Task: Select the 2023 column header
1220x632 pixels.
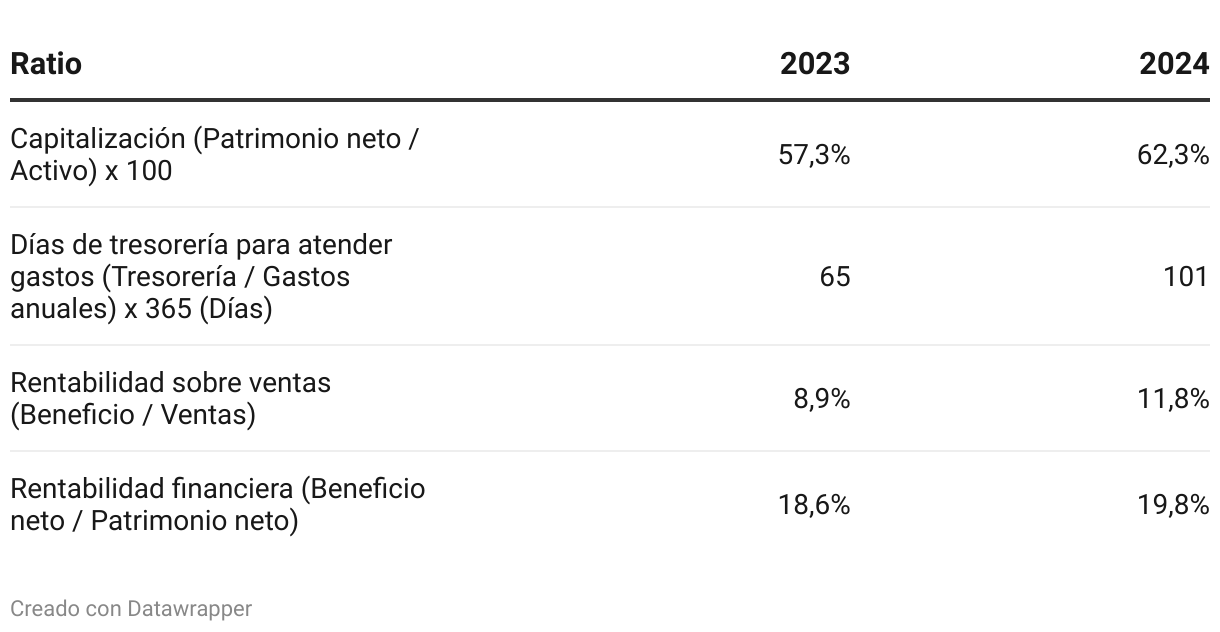Action: 815,64
